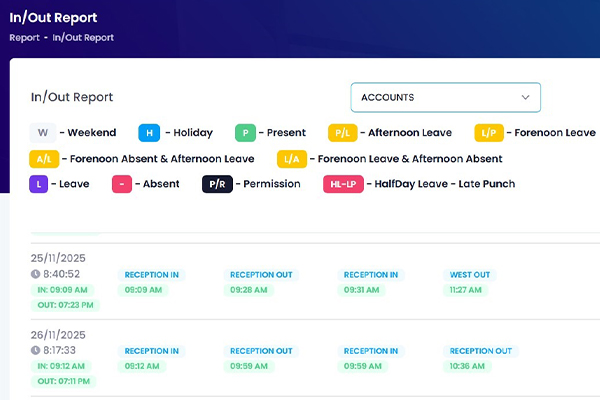Click the L/A legend badge
This screenshot has width=600, height=400.
291,158
